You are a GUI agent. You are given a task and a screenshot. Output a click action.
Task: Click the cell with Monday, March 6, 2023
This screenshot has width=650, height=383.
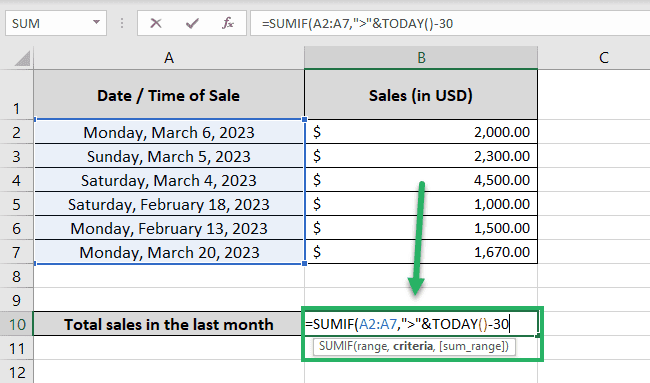(x=169, y=132)
